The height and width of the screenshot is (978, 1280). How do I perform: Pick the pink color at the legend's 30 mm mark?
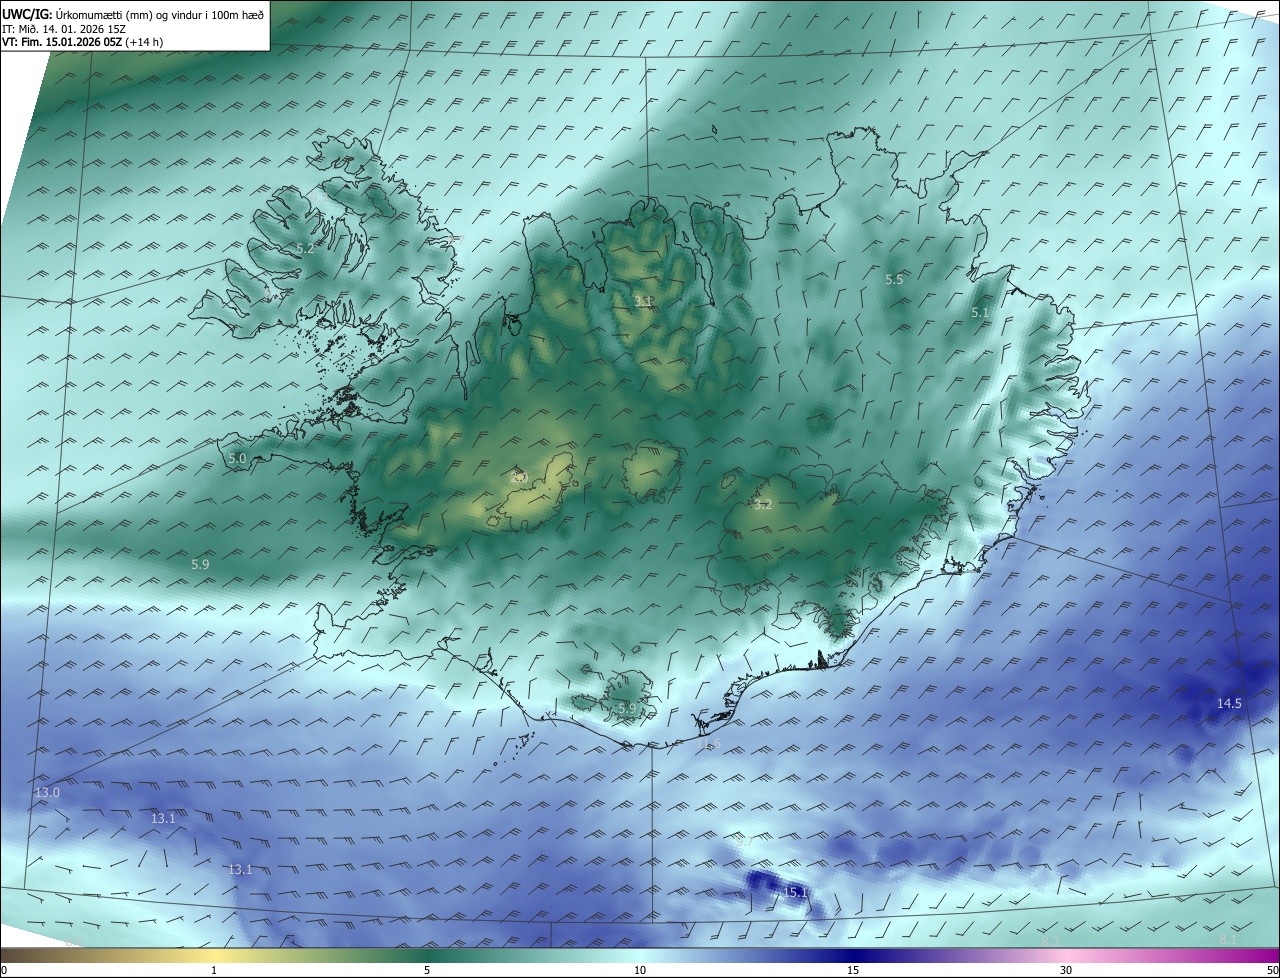coord(1066,956)
